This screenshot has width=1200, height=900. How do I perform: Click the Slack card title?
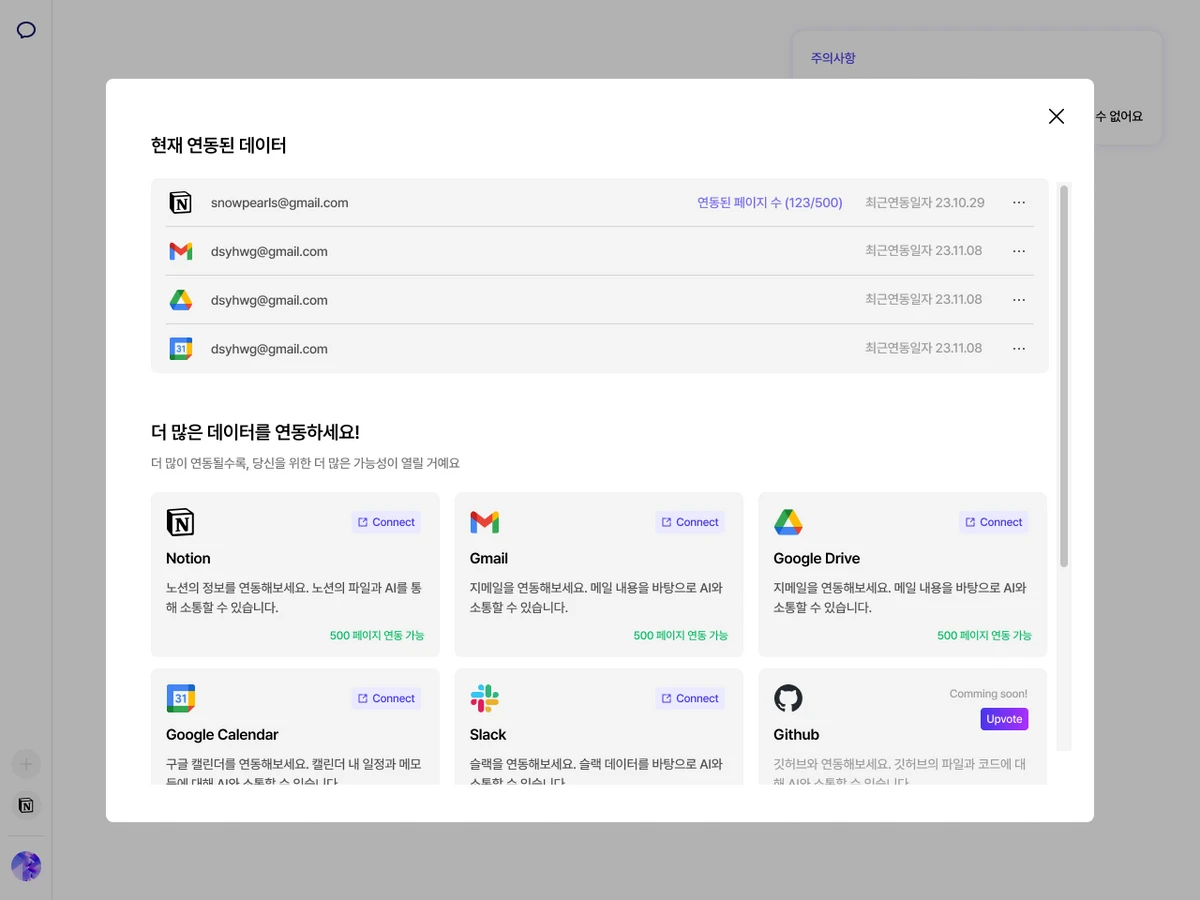(x=488, y=734)
